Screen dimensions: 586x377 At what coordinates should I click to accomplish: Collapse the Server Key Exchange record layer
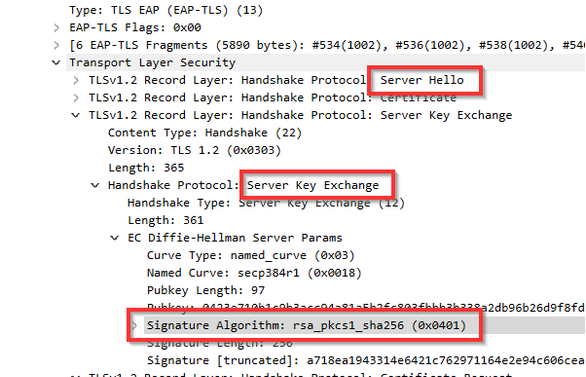click(76, 115)
